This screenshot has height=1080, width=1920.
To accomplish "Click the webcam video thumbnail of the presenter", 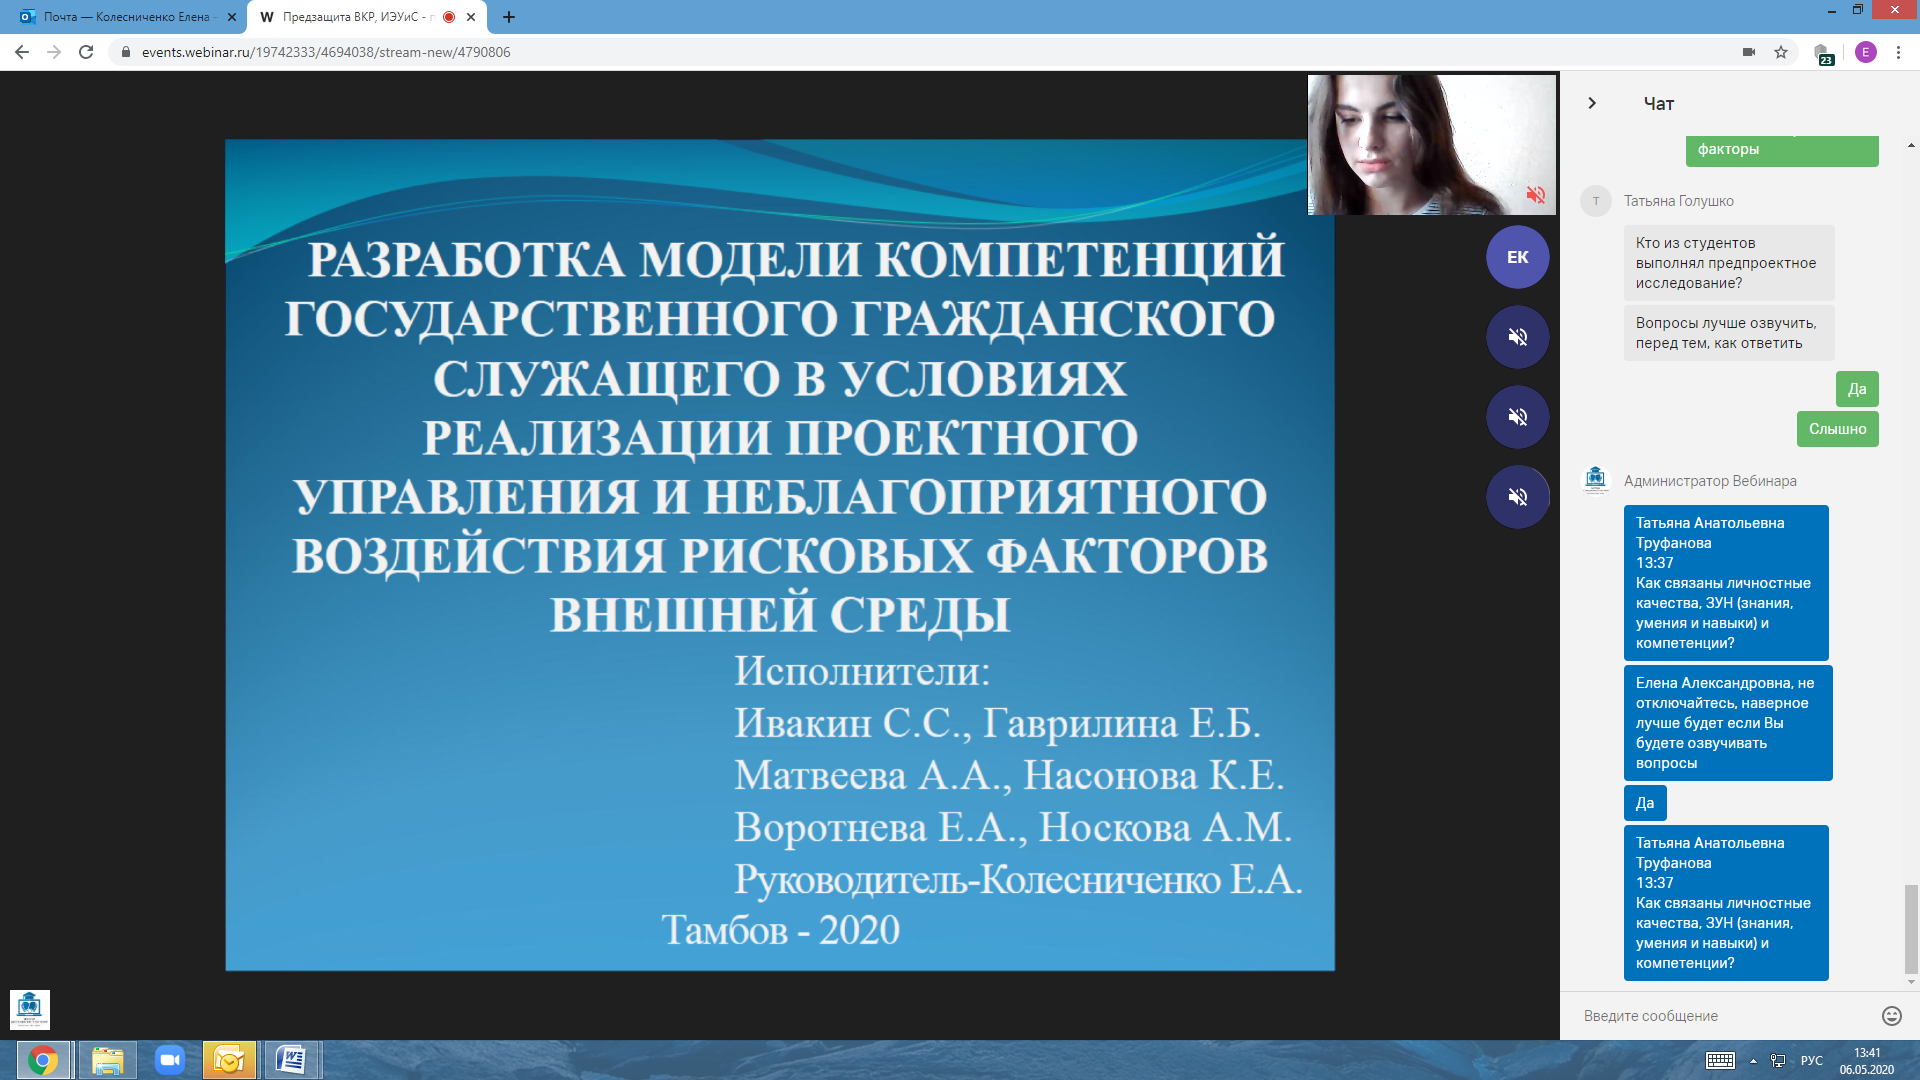I will pyautogui.click(x=1431, y=144).
